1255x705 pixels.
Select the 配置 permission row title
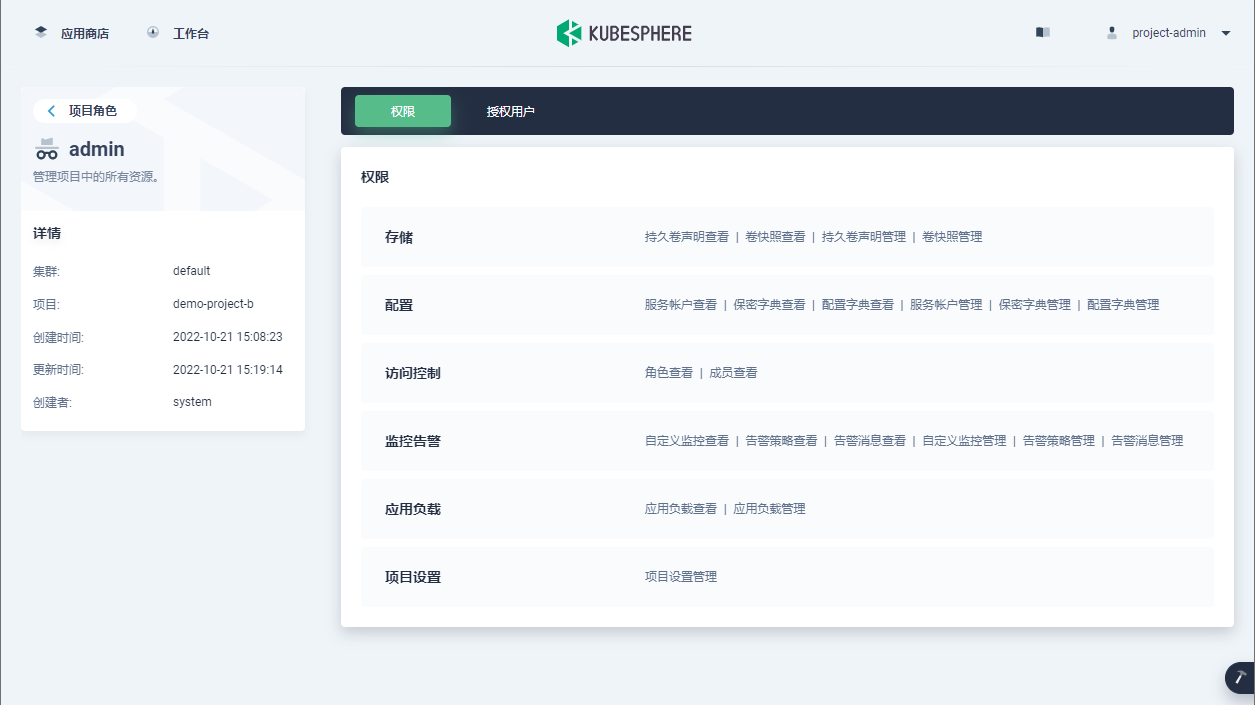399,305
